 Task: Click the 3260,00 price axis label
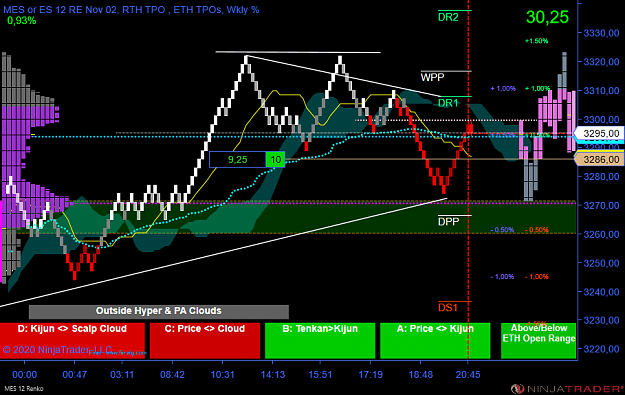coord(601,234)
